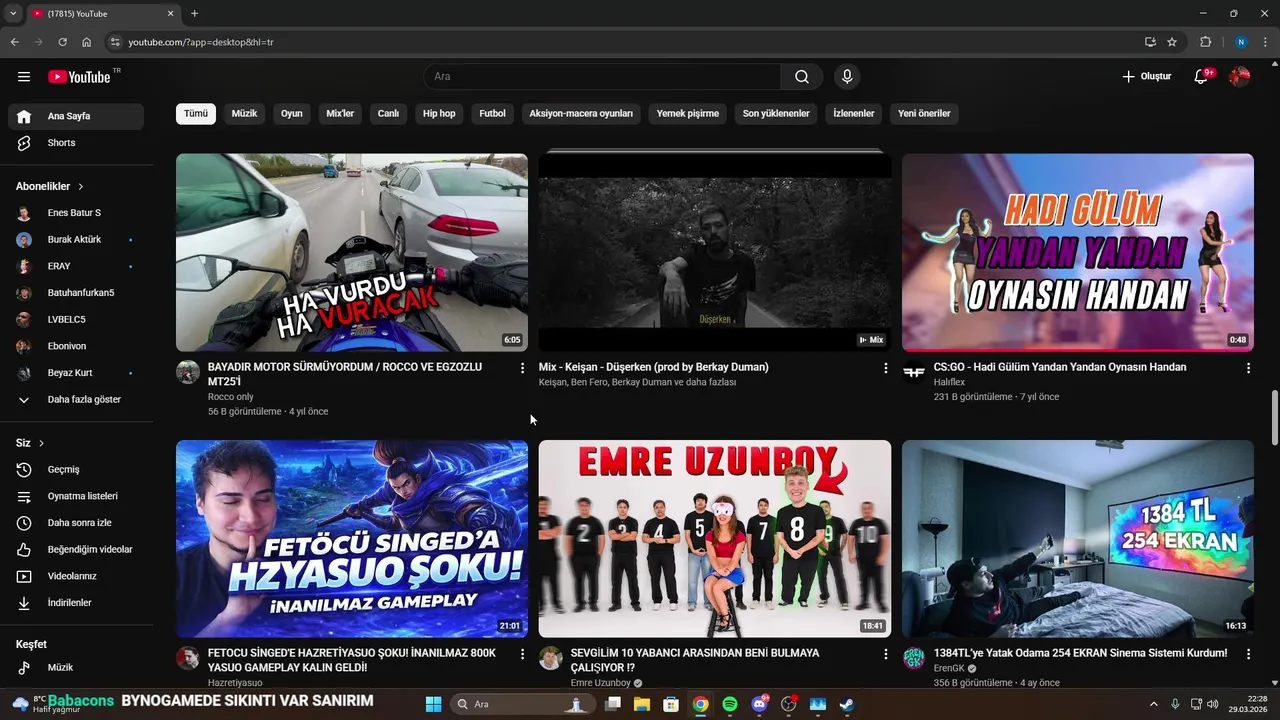This screenshot has height=720, width=1280.
Task: Open Videolarınız page
Action: click(76, 576)
